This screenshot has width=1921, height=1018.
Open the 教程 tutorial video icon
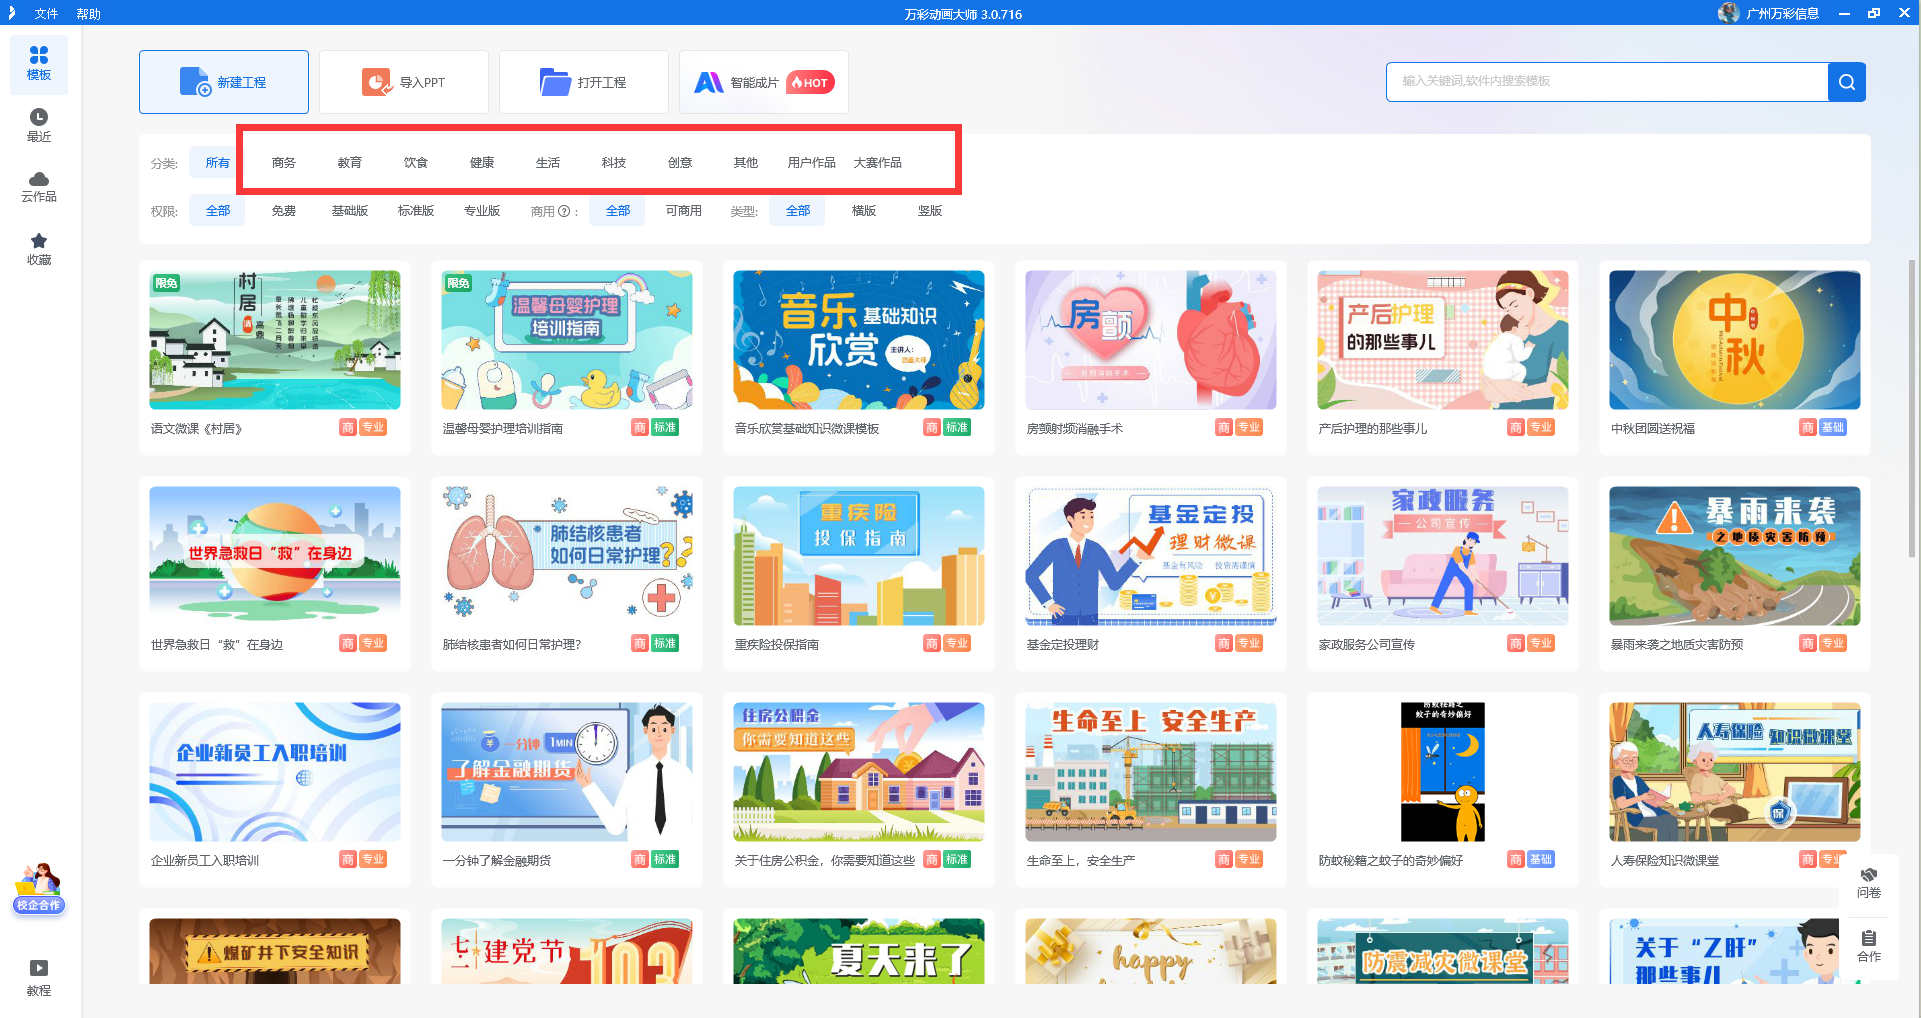(x=39, y=978)
